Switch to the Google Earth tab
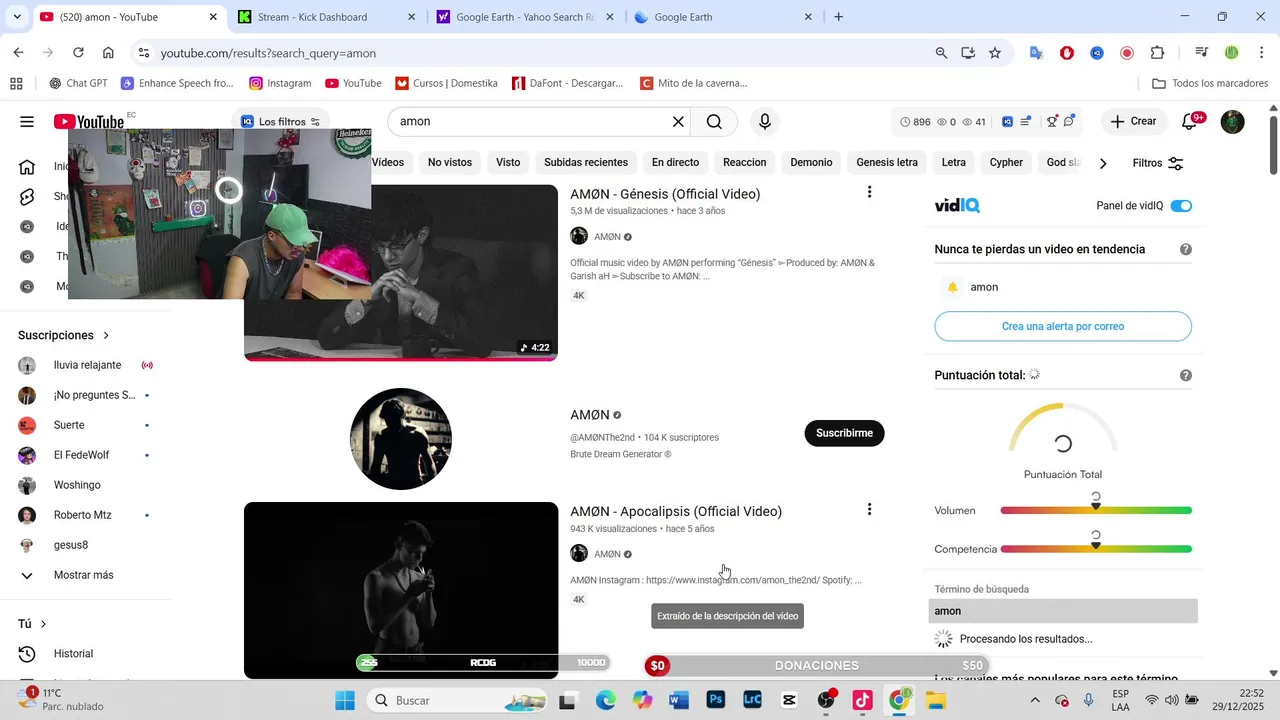Screen dimensions: 1280x720 click(x=722, y=17)
